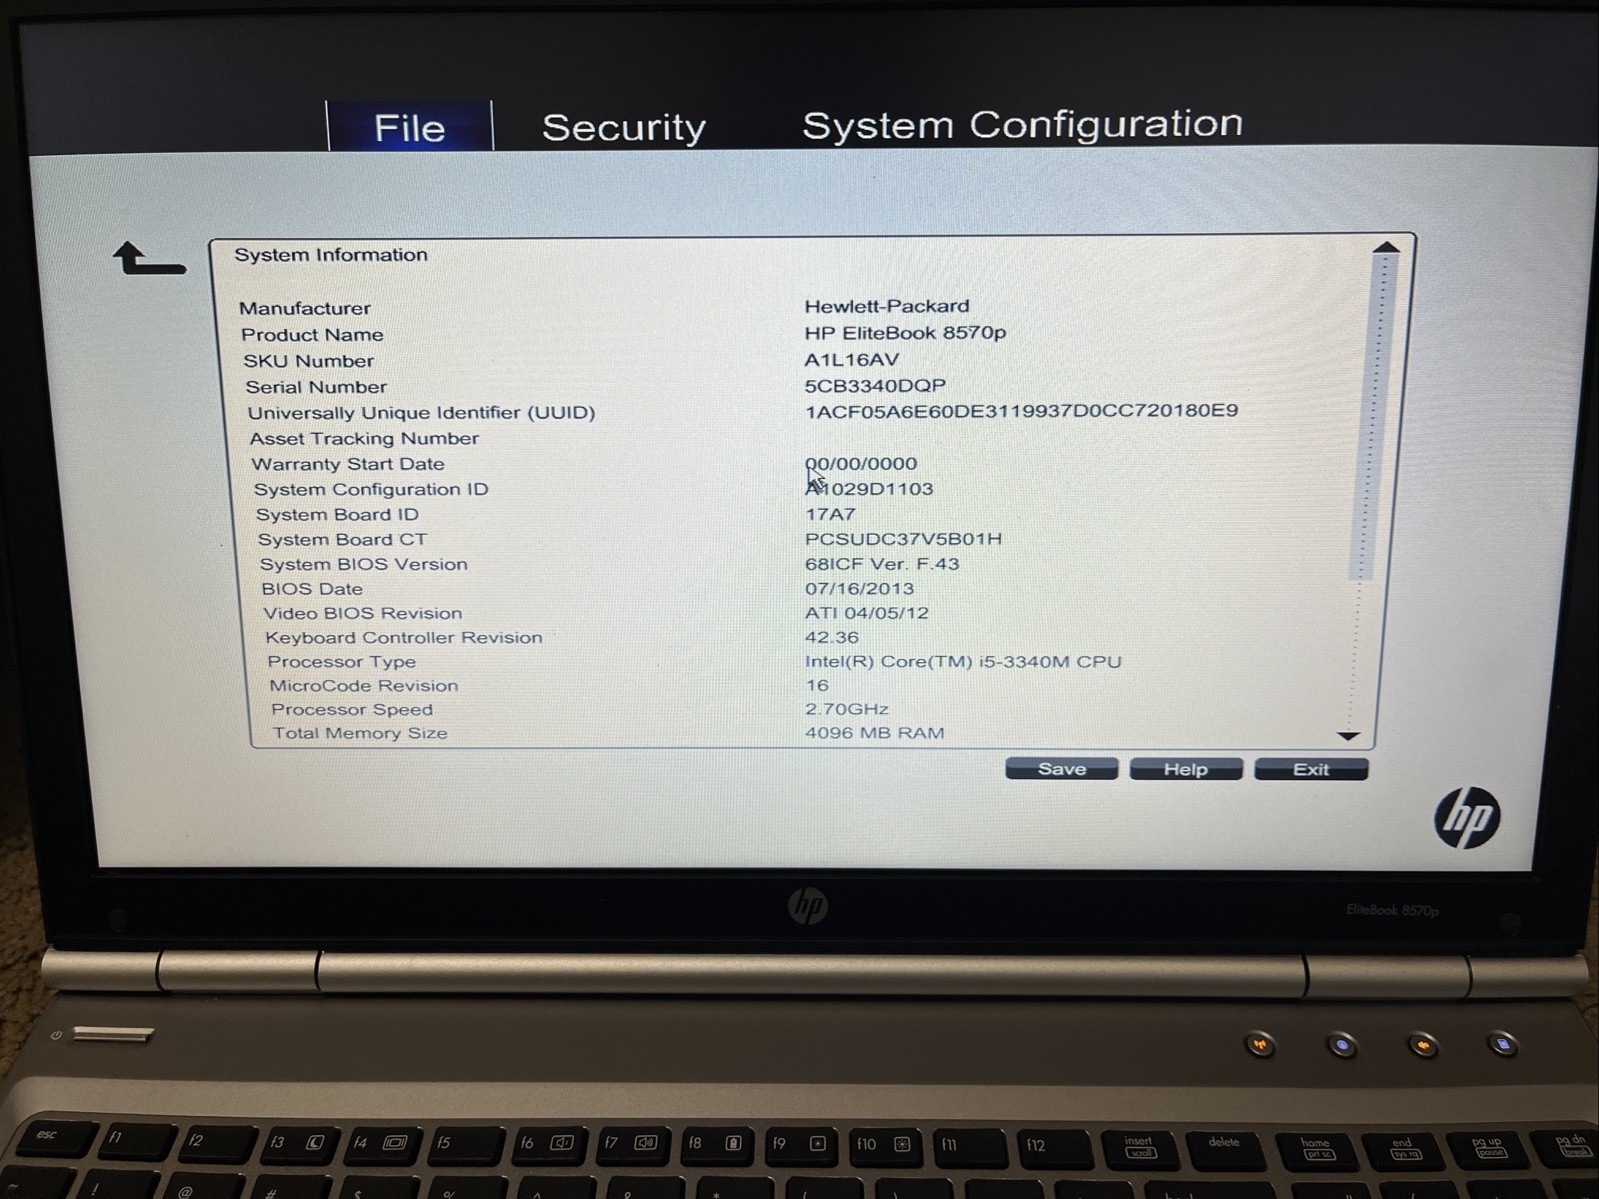The image size is (1599, 1199).
Task: Select Warranty Start Date value 00/00/0000
Action: click(x=861, y=463)
